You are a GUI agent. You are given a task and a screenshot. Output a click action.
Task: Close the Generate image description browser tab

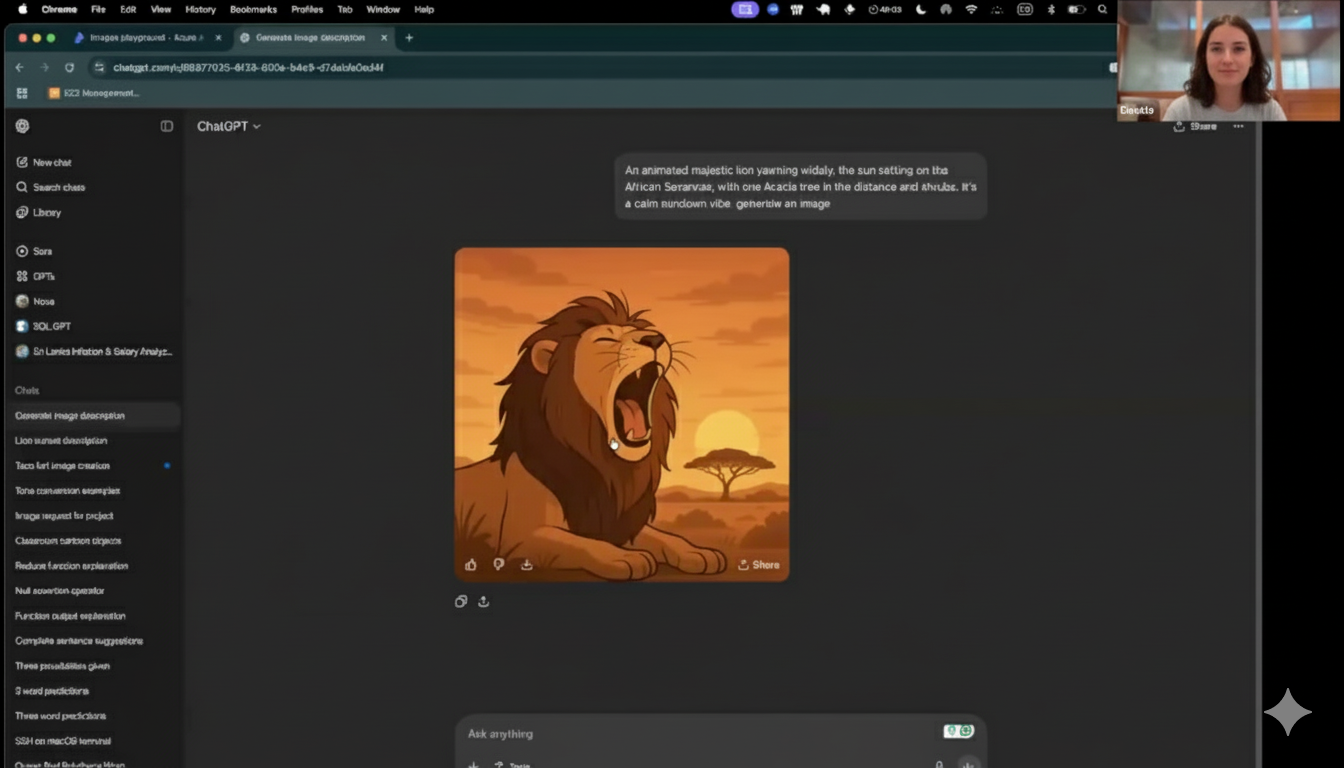tap(384, 38)
